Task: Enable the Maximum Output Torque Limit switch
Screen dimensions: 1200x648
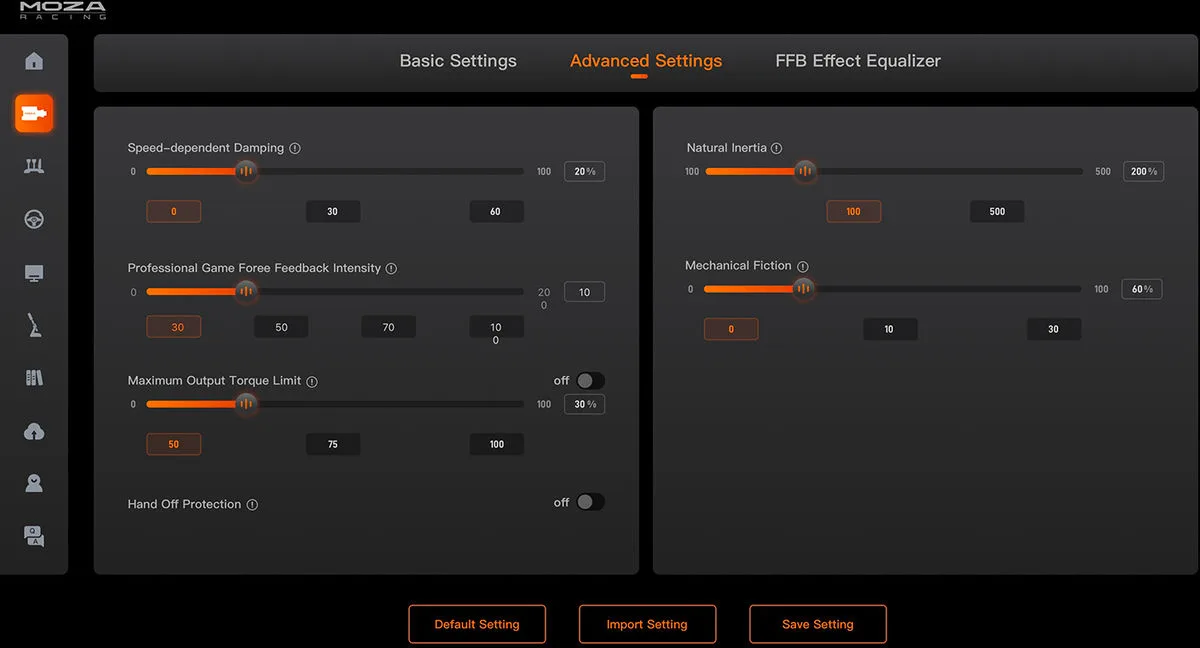Action: [590, 381]
